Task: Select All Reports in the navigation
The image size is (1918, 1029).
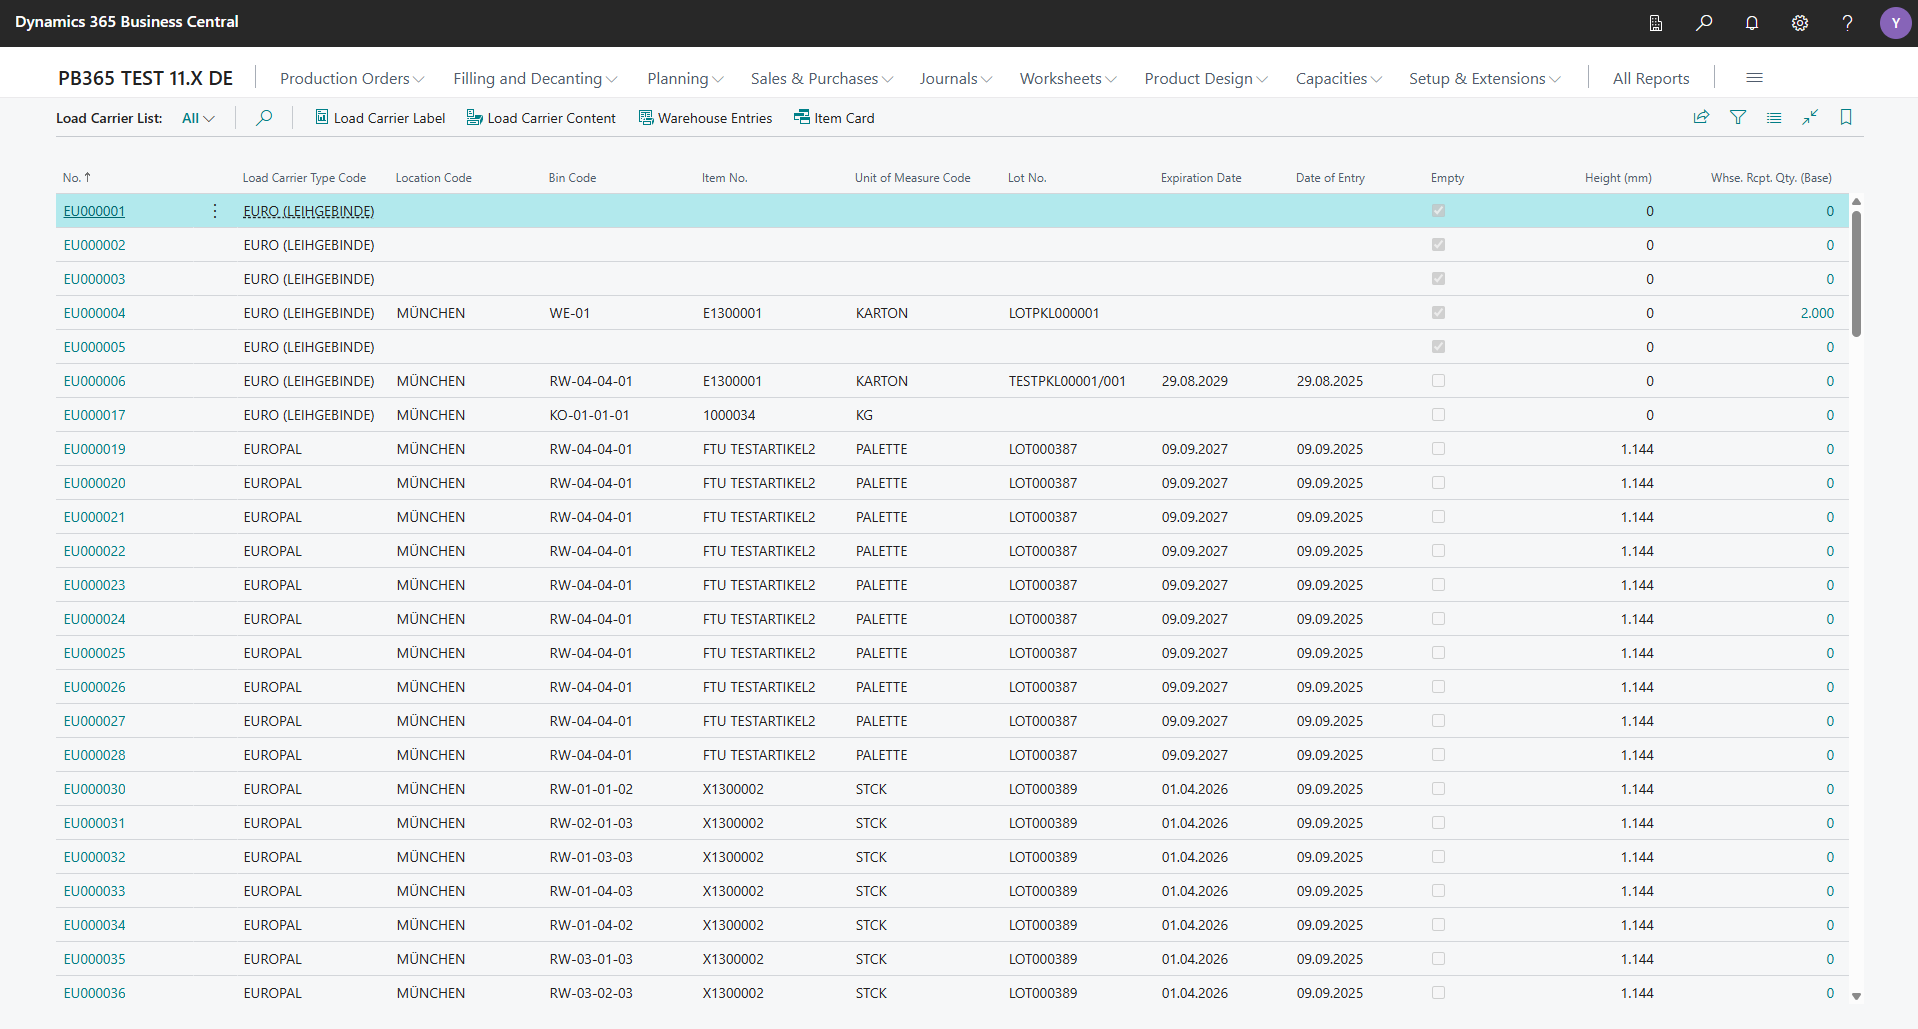Action: click(x=1649, y=78)
